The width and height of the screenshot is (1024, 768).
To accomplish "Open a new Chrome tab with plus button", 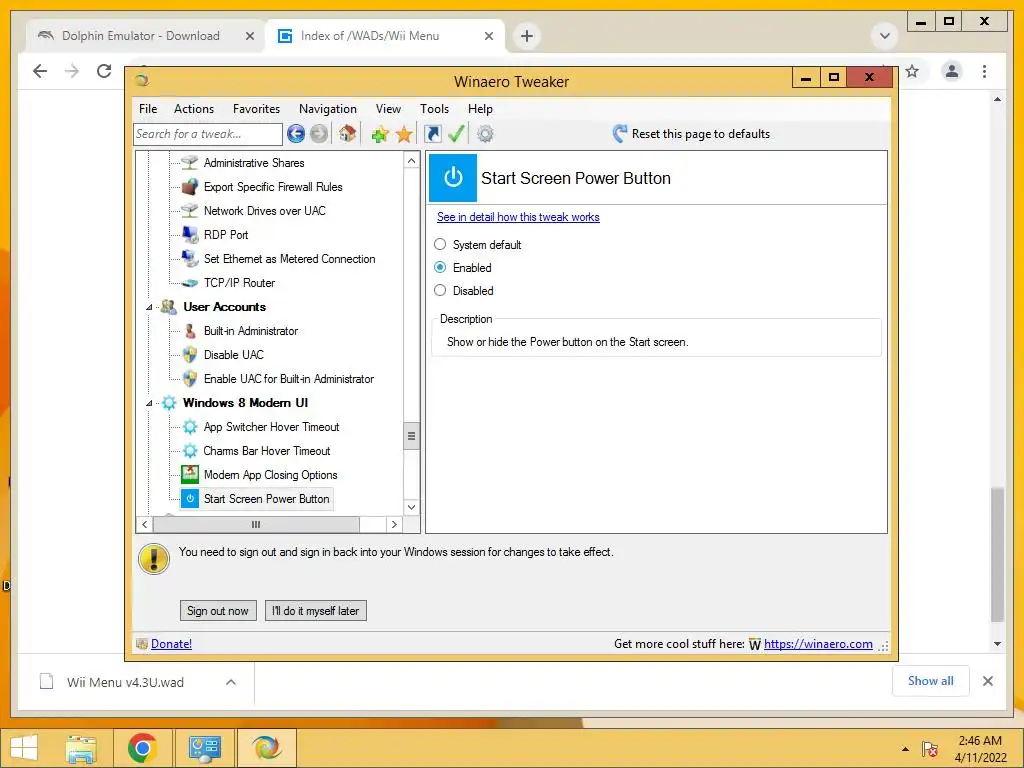I will (x=527, y=36).
